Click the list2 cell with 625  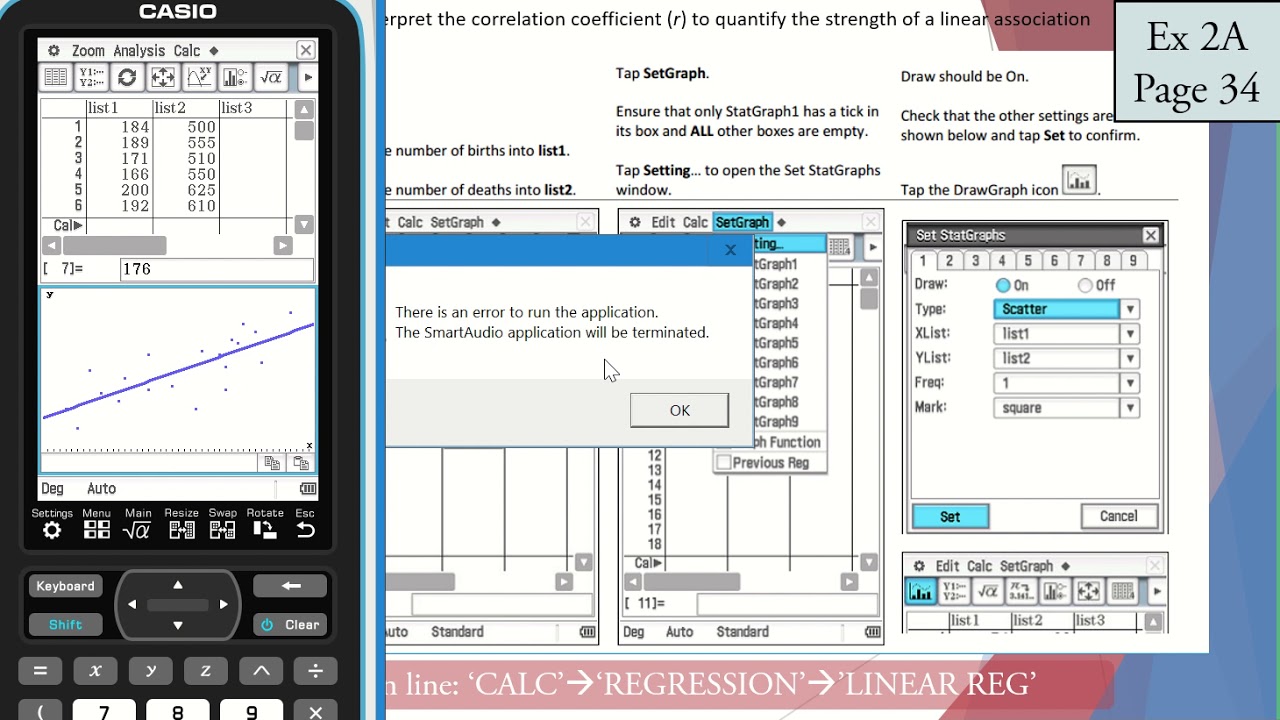point(185,190)
